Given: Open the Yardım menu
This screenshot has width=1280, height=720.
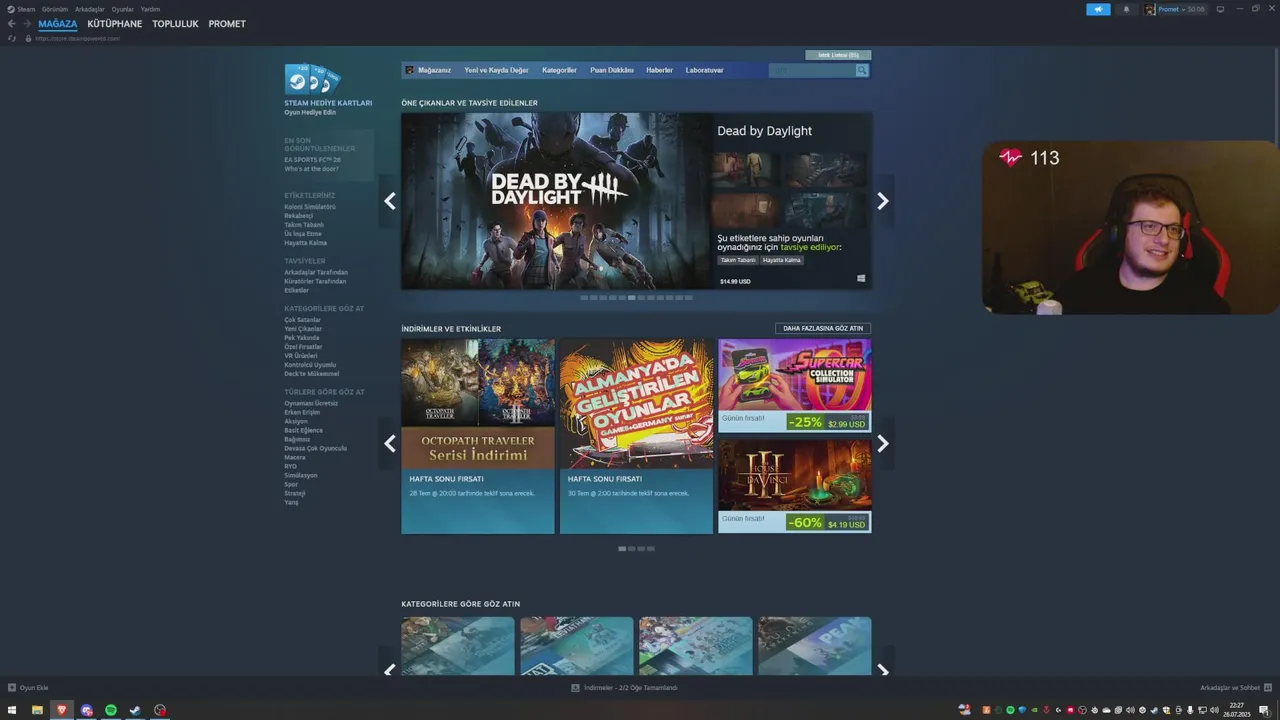Looking at the screenshot, I should click(x=150, y=9).
